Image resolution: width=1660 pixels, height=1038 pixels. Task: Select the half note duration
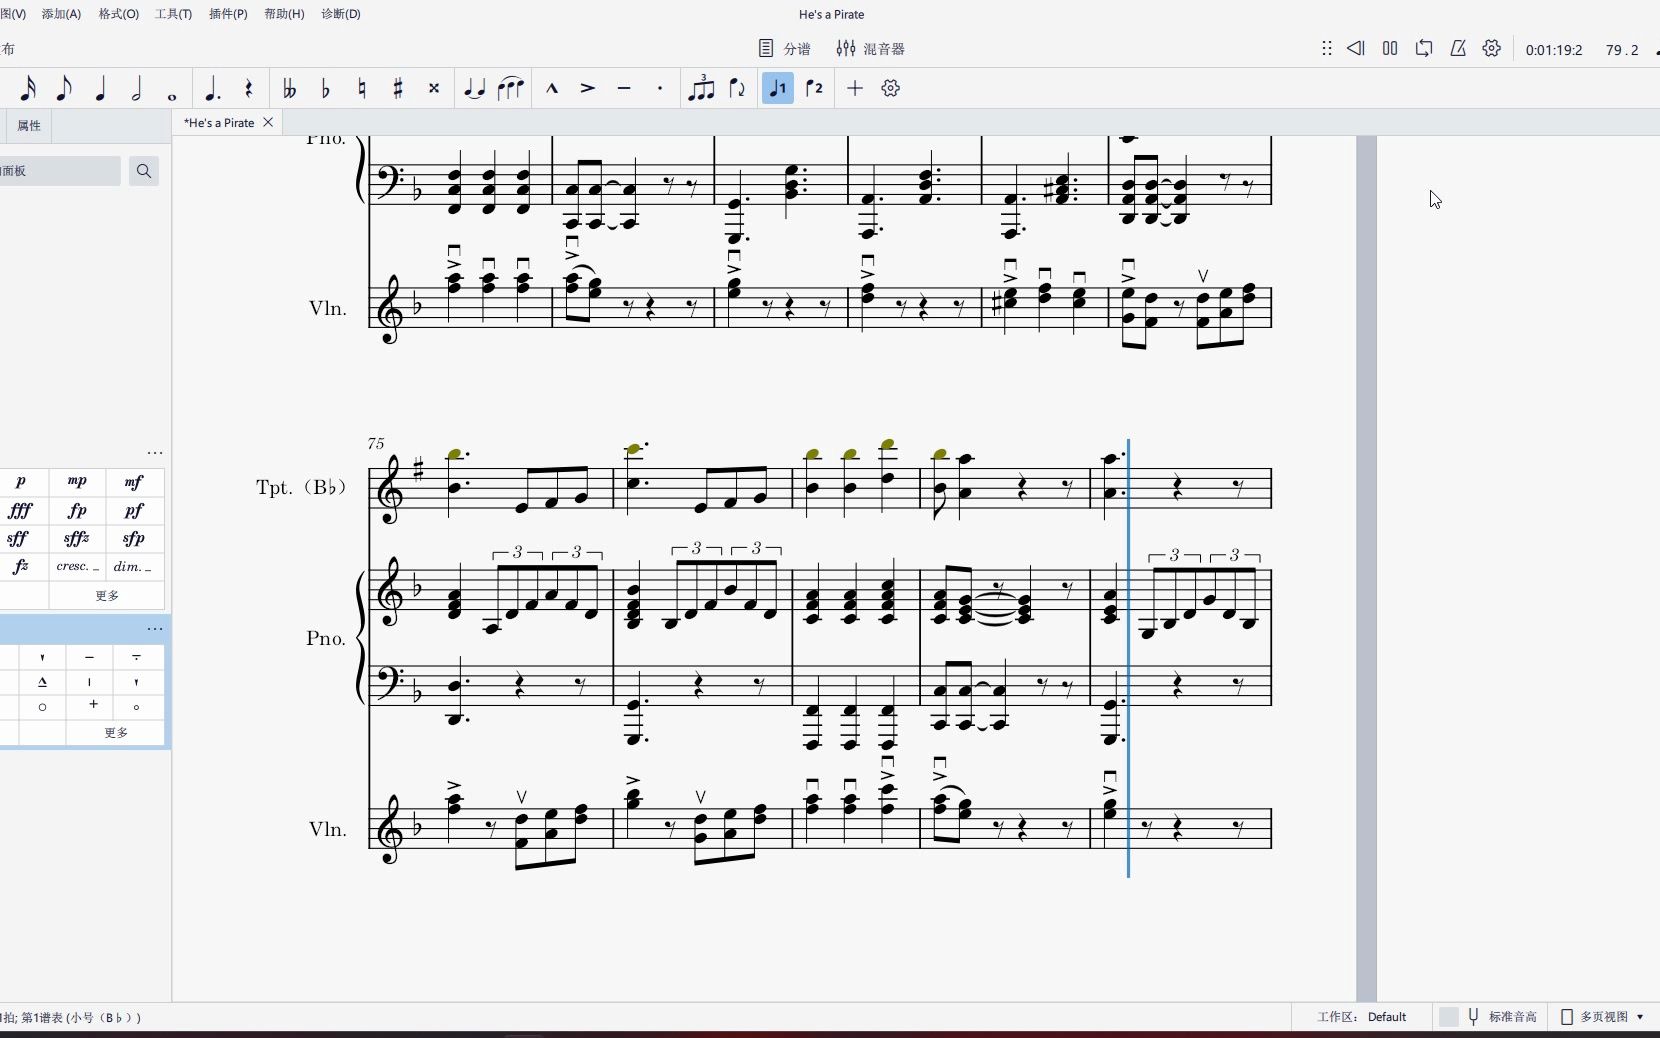136,88
